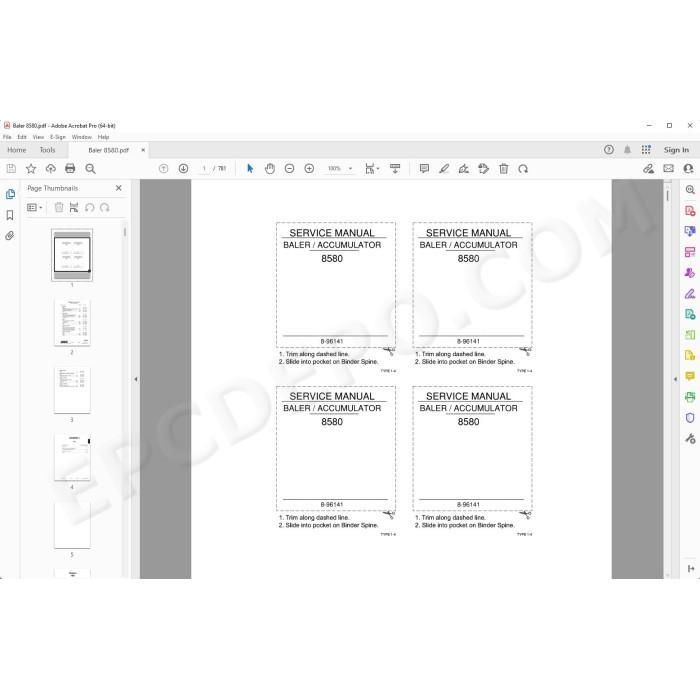Open thumbnail panel page layout icon
The height and width of the screenshot is (700, 700).
click(x=74, y=208)
